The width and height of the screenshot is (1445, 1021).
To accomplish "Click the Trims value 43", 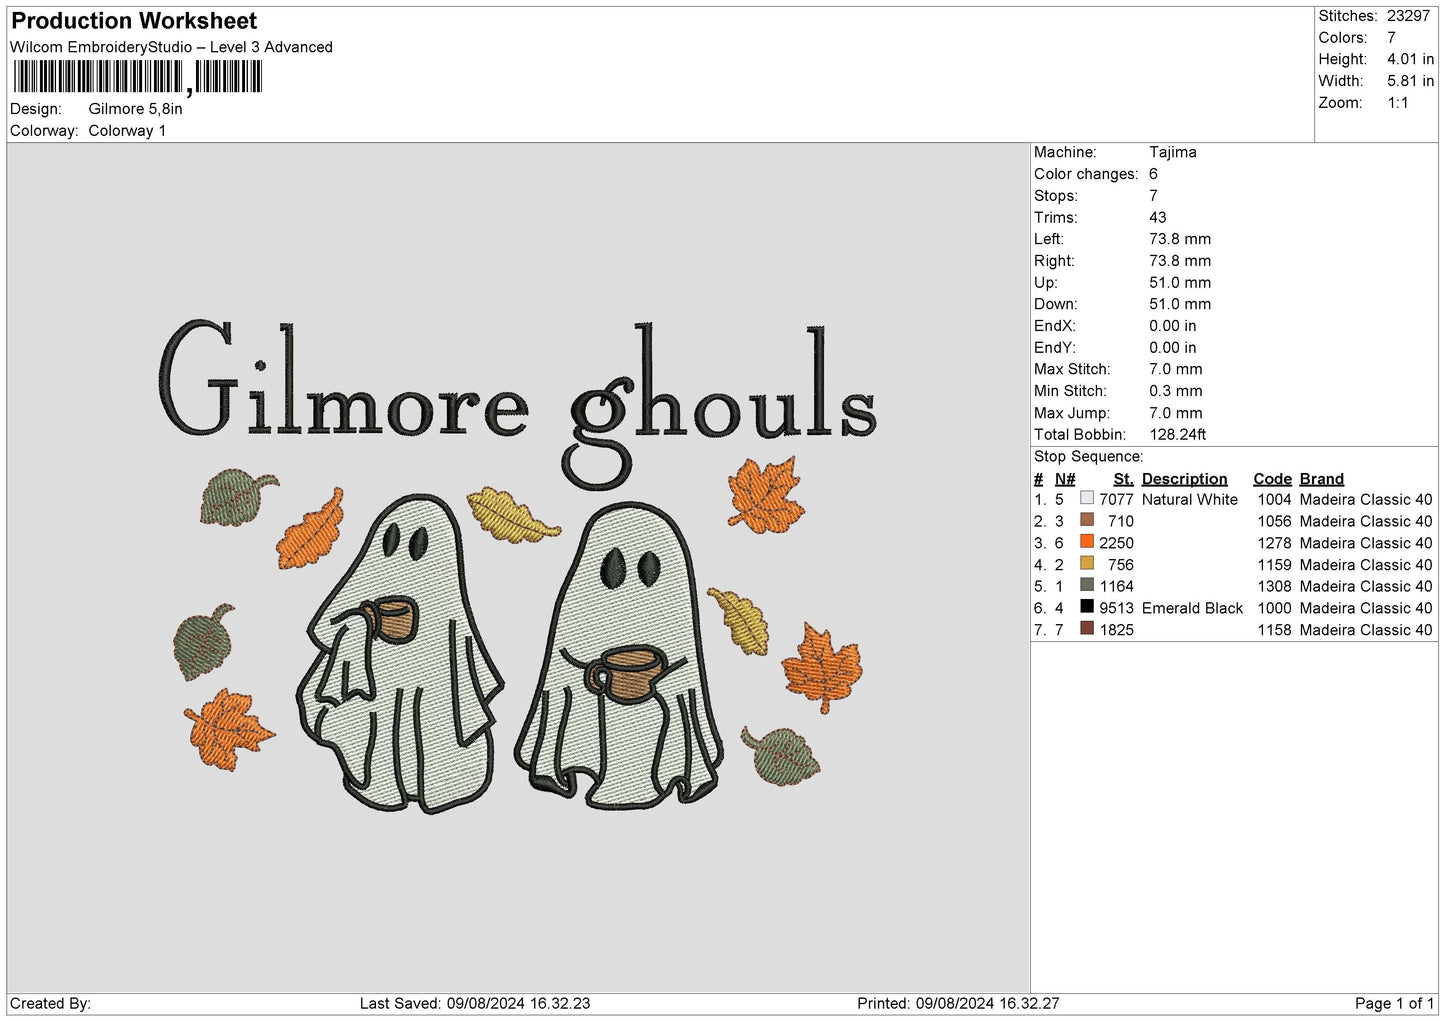I will click(x=1158, y=217).
